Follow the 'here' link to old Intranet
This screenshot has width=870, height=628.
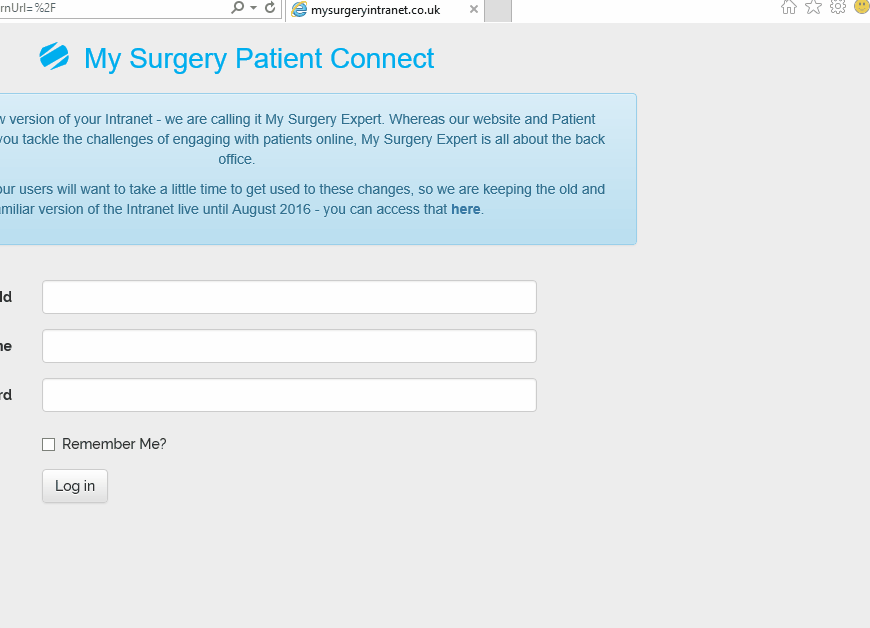[x=466, y=209]
